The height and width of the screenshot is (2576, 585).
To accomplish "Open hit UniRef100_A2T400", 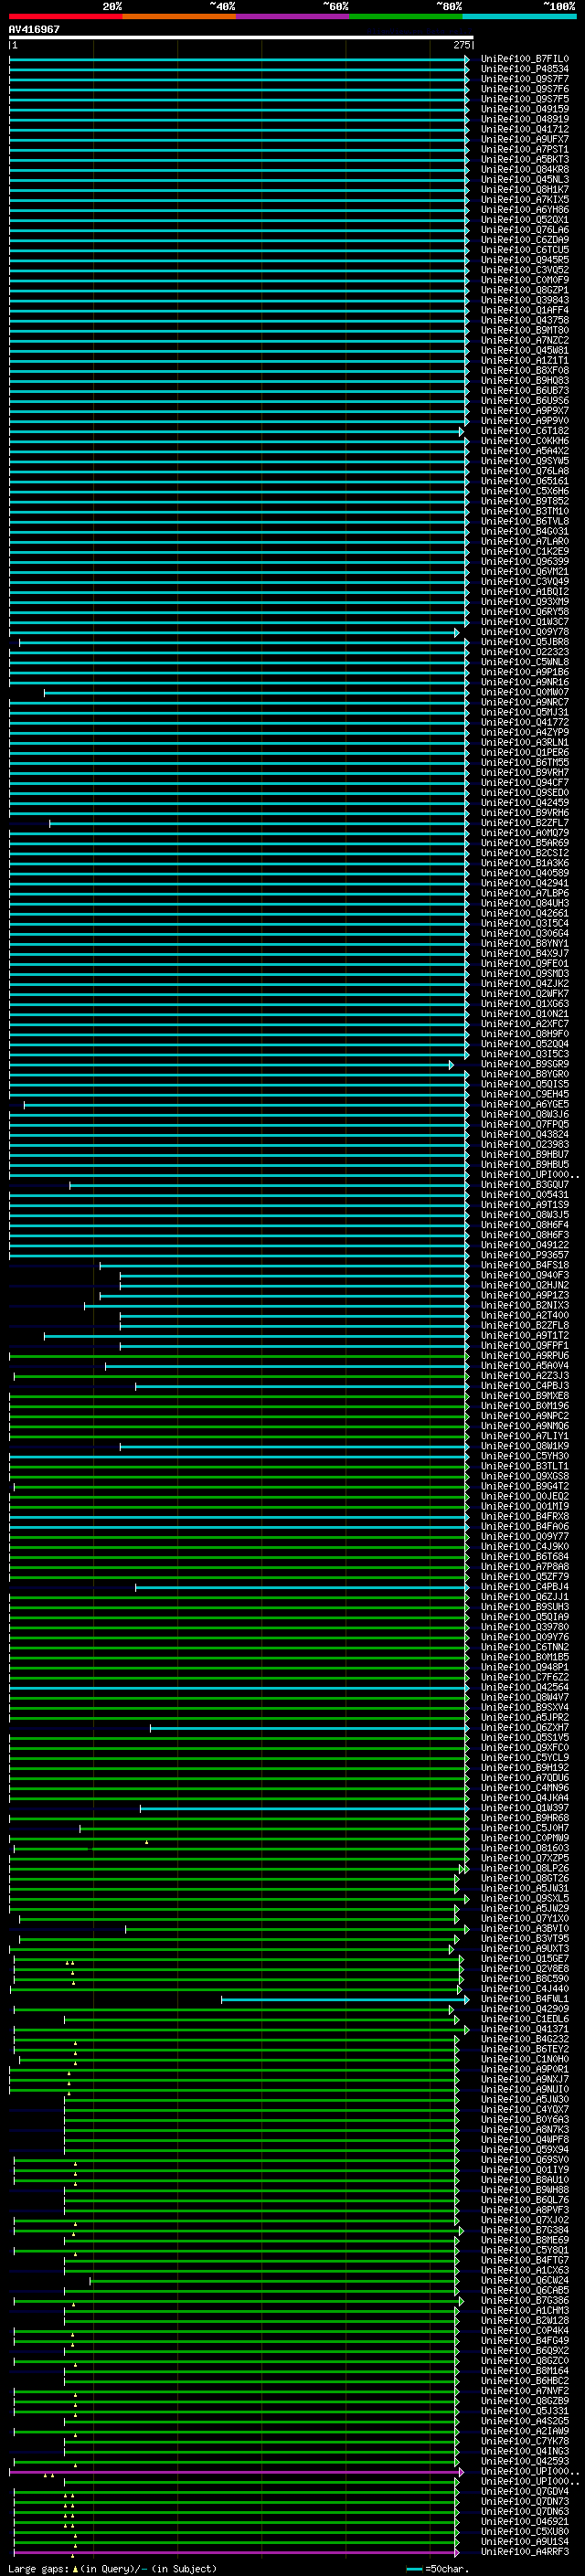I will coord(524,1316).
